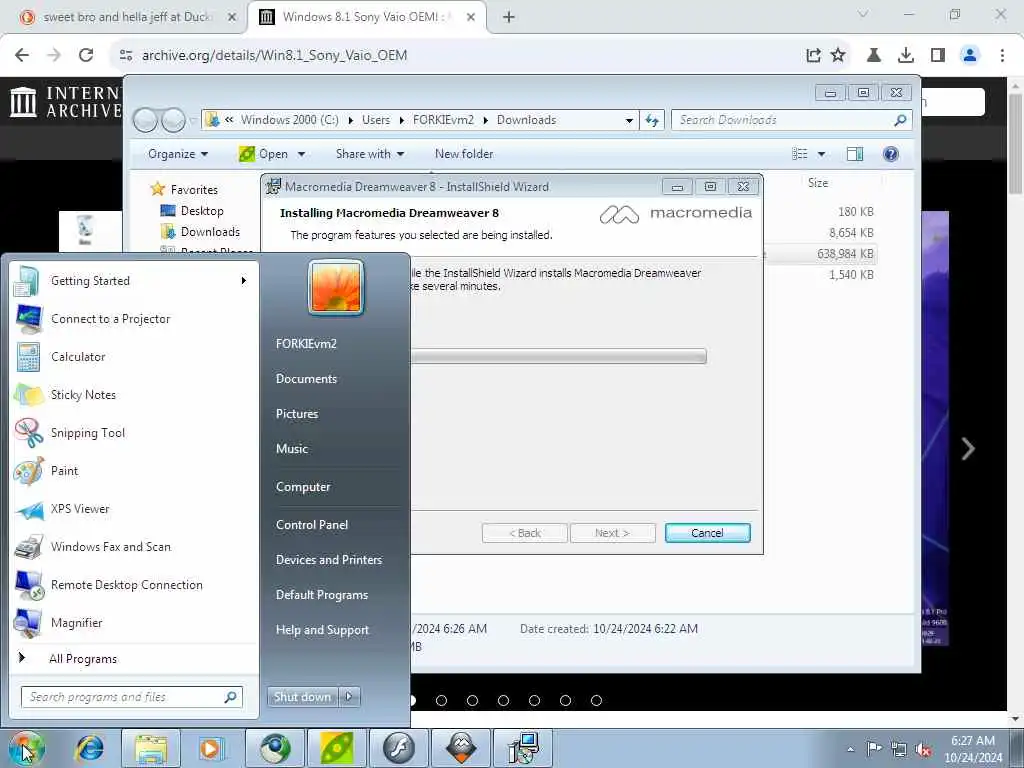The image size is (1024, 768).
Task: Open Getting Started from Start menu
Action: click(133, 281)
